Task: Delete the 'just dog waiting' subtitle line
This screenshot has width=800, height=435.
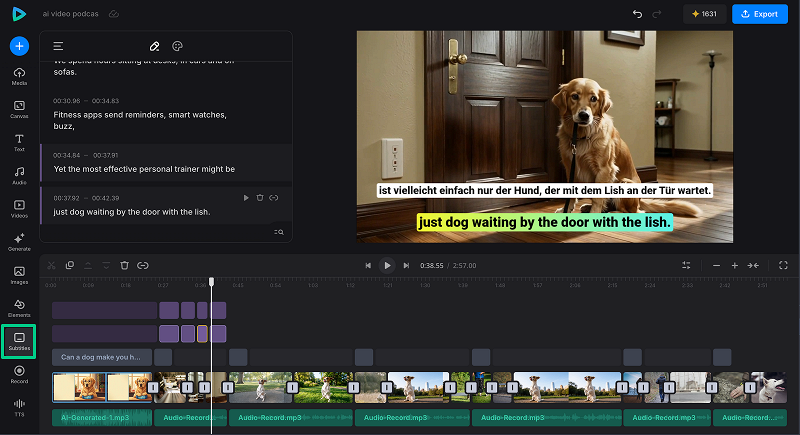Action: pos(260,198)
